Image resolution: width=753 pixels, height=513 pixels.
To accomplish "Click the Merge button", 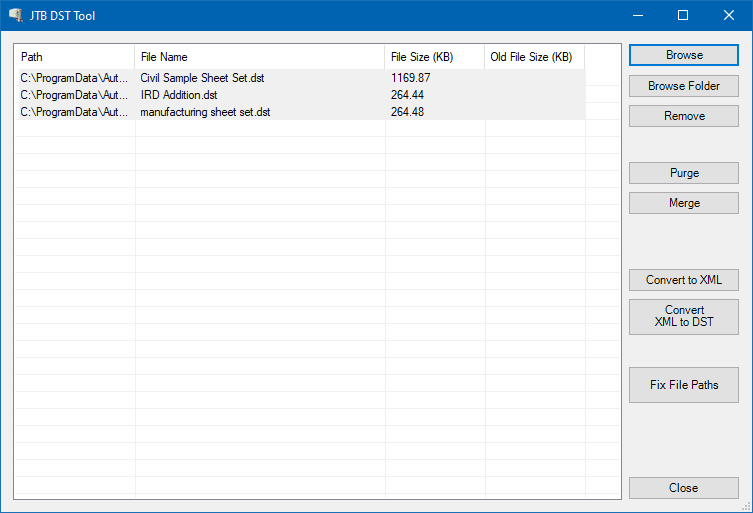I will tap(684, 203).
